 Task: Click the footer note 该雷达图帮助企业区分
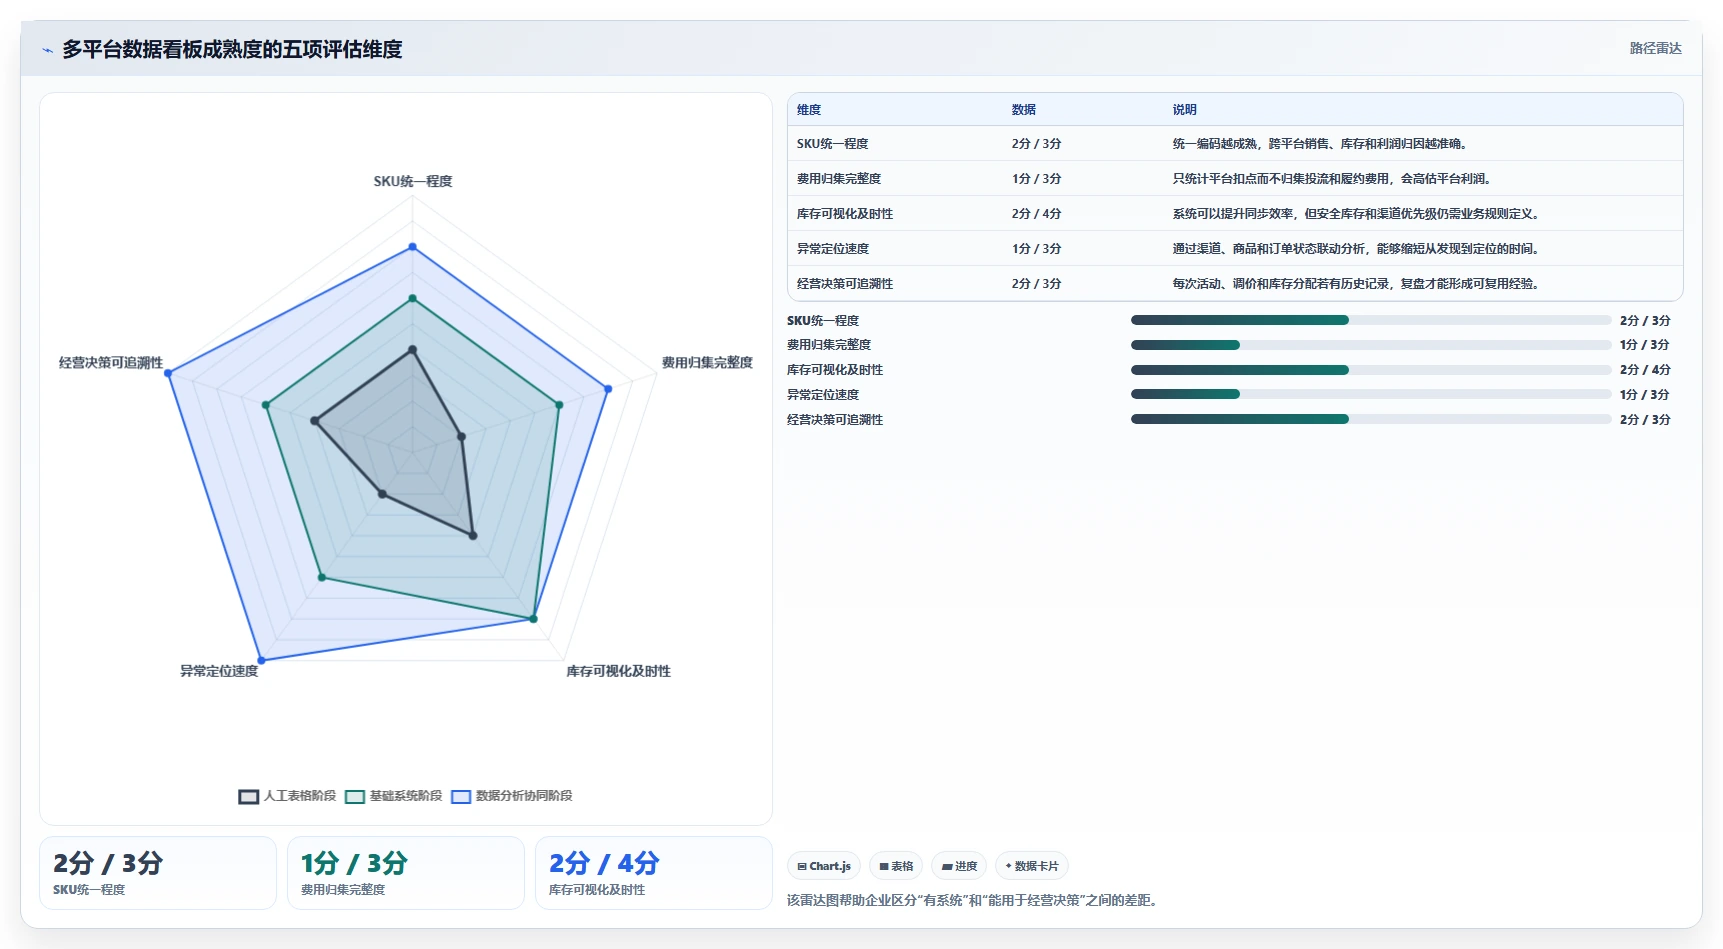974,900
